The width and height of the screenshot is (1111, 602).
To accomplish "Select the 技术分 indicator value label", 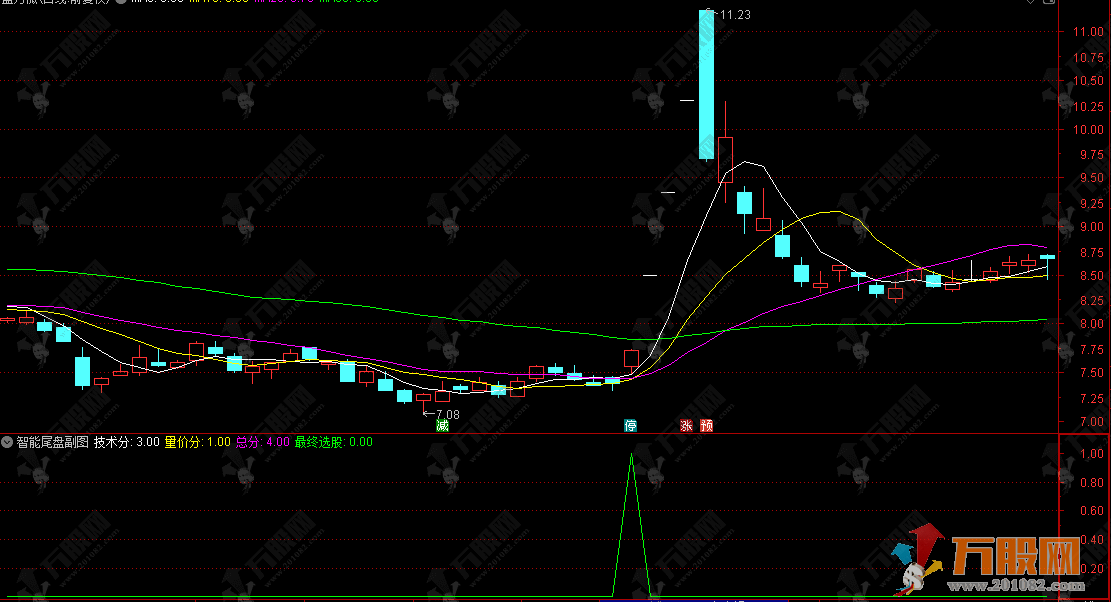I will tap(126, 441).
